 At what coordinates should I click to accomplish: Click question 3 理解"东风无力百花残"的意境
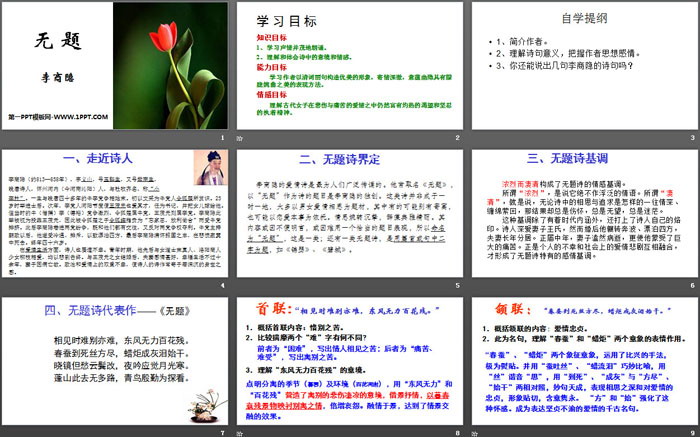[x=306, y=370]
